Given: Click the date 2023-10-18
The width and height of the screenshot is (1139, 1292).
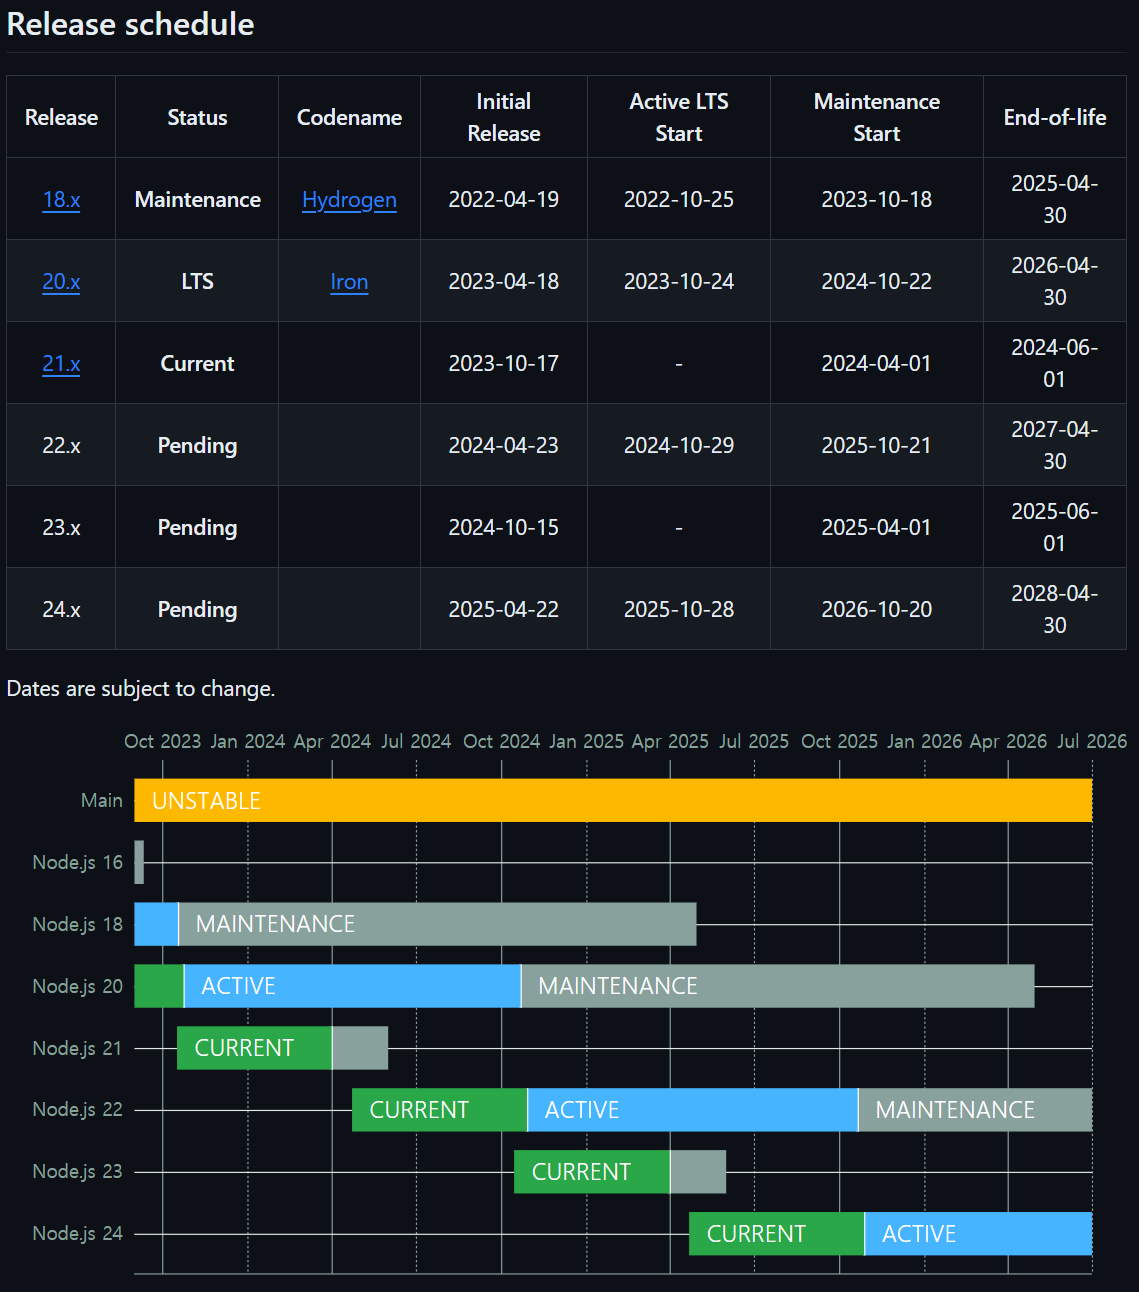Looking at the screenshot, I should click(877, 199).
